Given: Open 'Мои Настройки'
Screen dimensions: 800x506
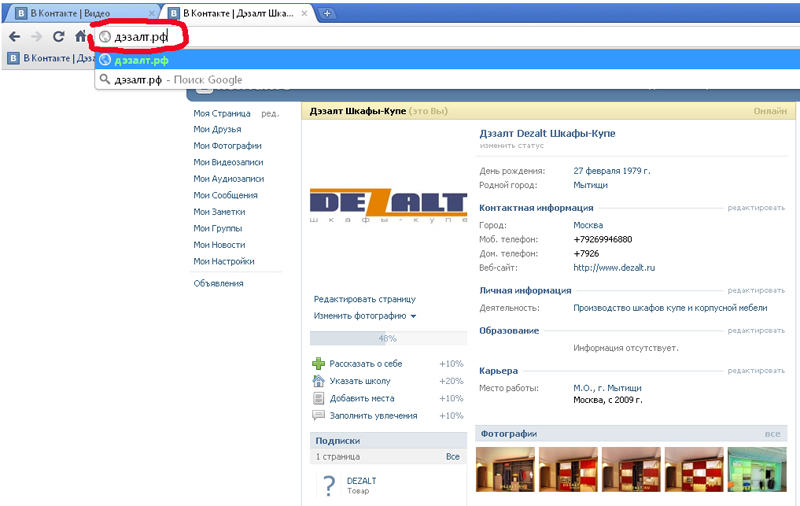Looking at the screenshot, I should (x=224, y=261).
